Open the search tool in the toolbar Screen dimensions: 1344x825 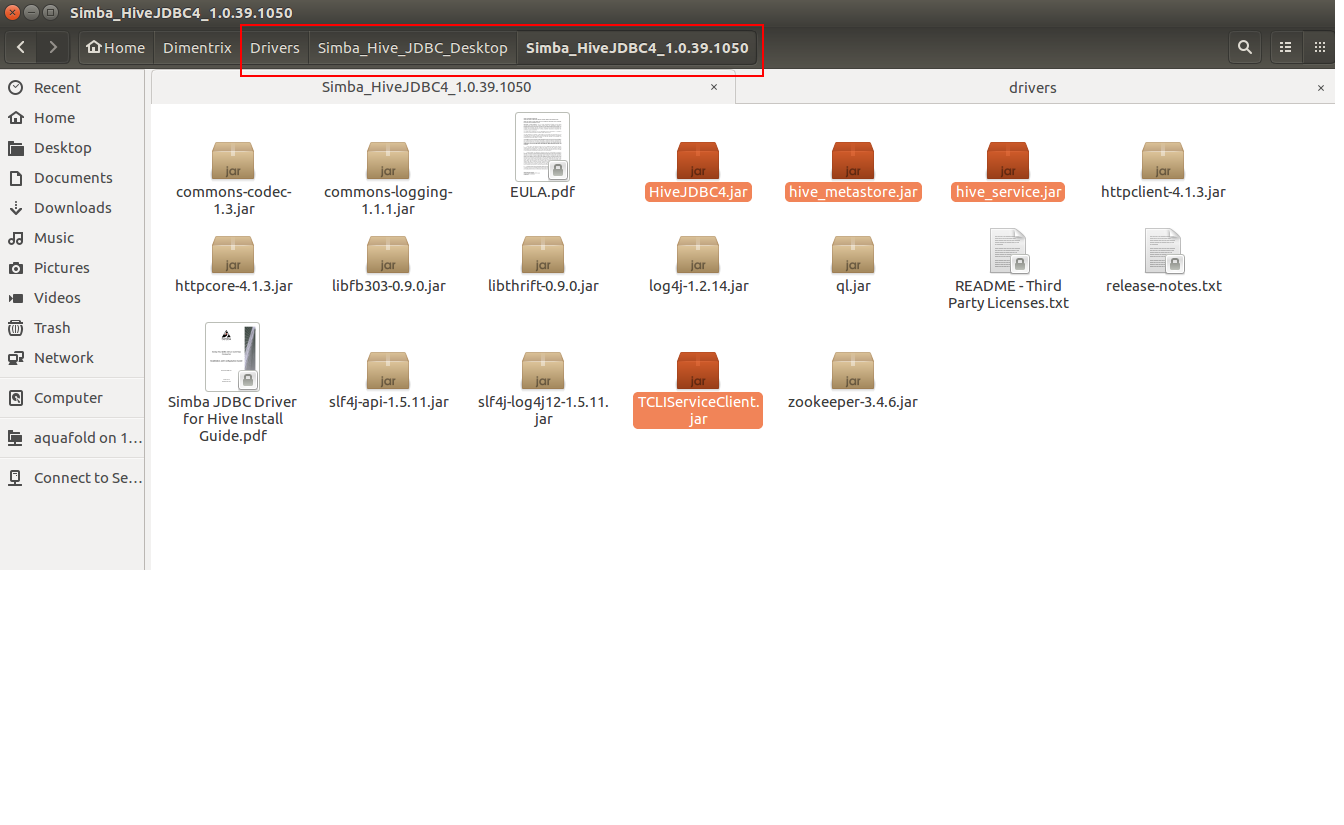tap(1244, 47)
